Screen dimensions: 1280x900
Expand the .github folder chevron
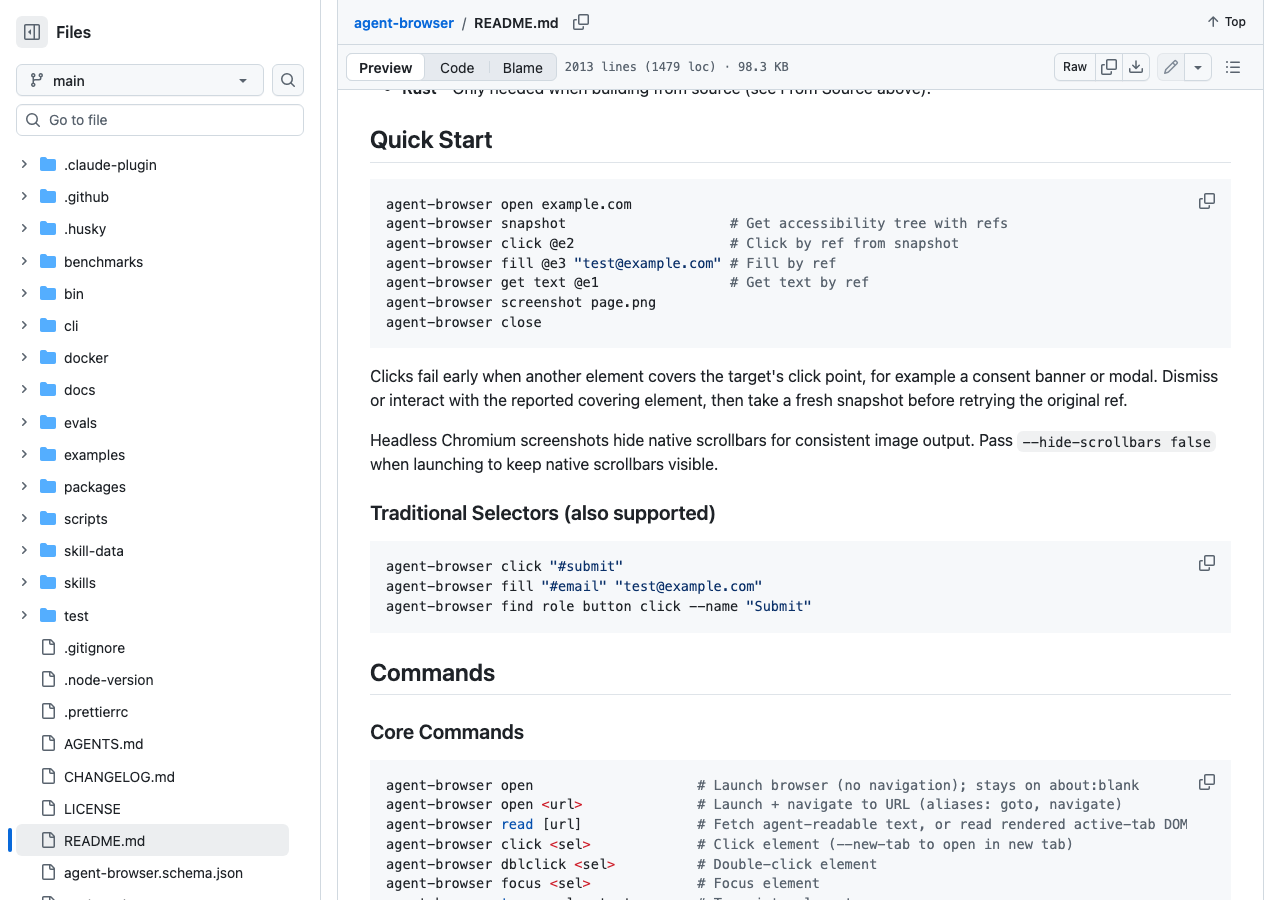(x=24, y=196)
